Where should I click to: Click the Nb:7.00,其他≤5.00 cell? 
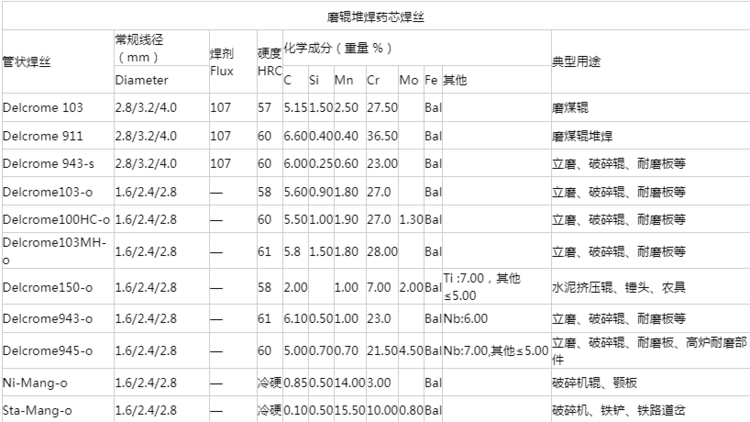pyautogui.click(x=496, y=351)
